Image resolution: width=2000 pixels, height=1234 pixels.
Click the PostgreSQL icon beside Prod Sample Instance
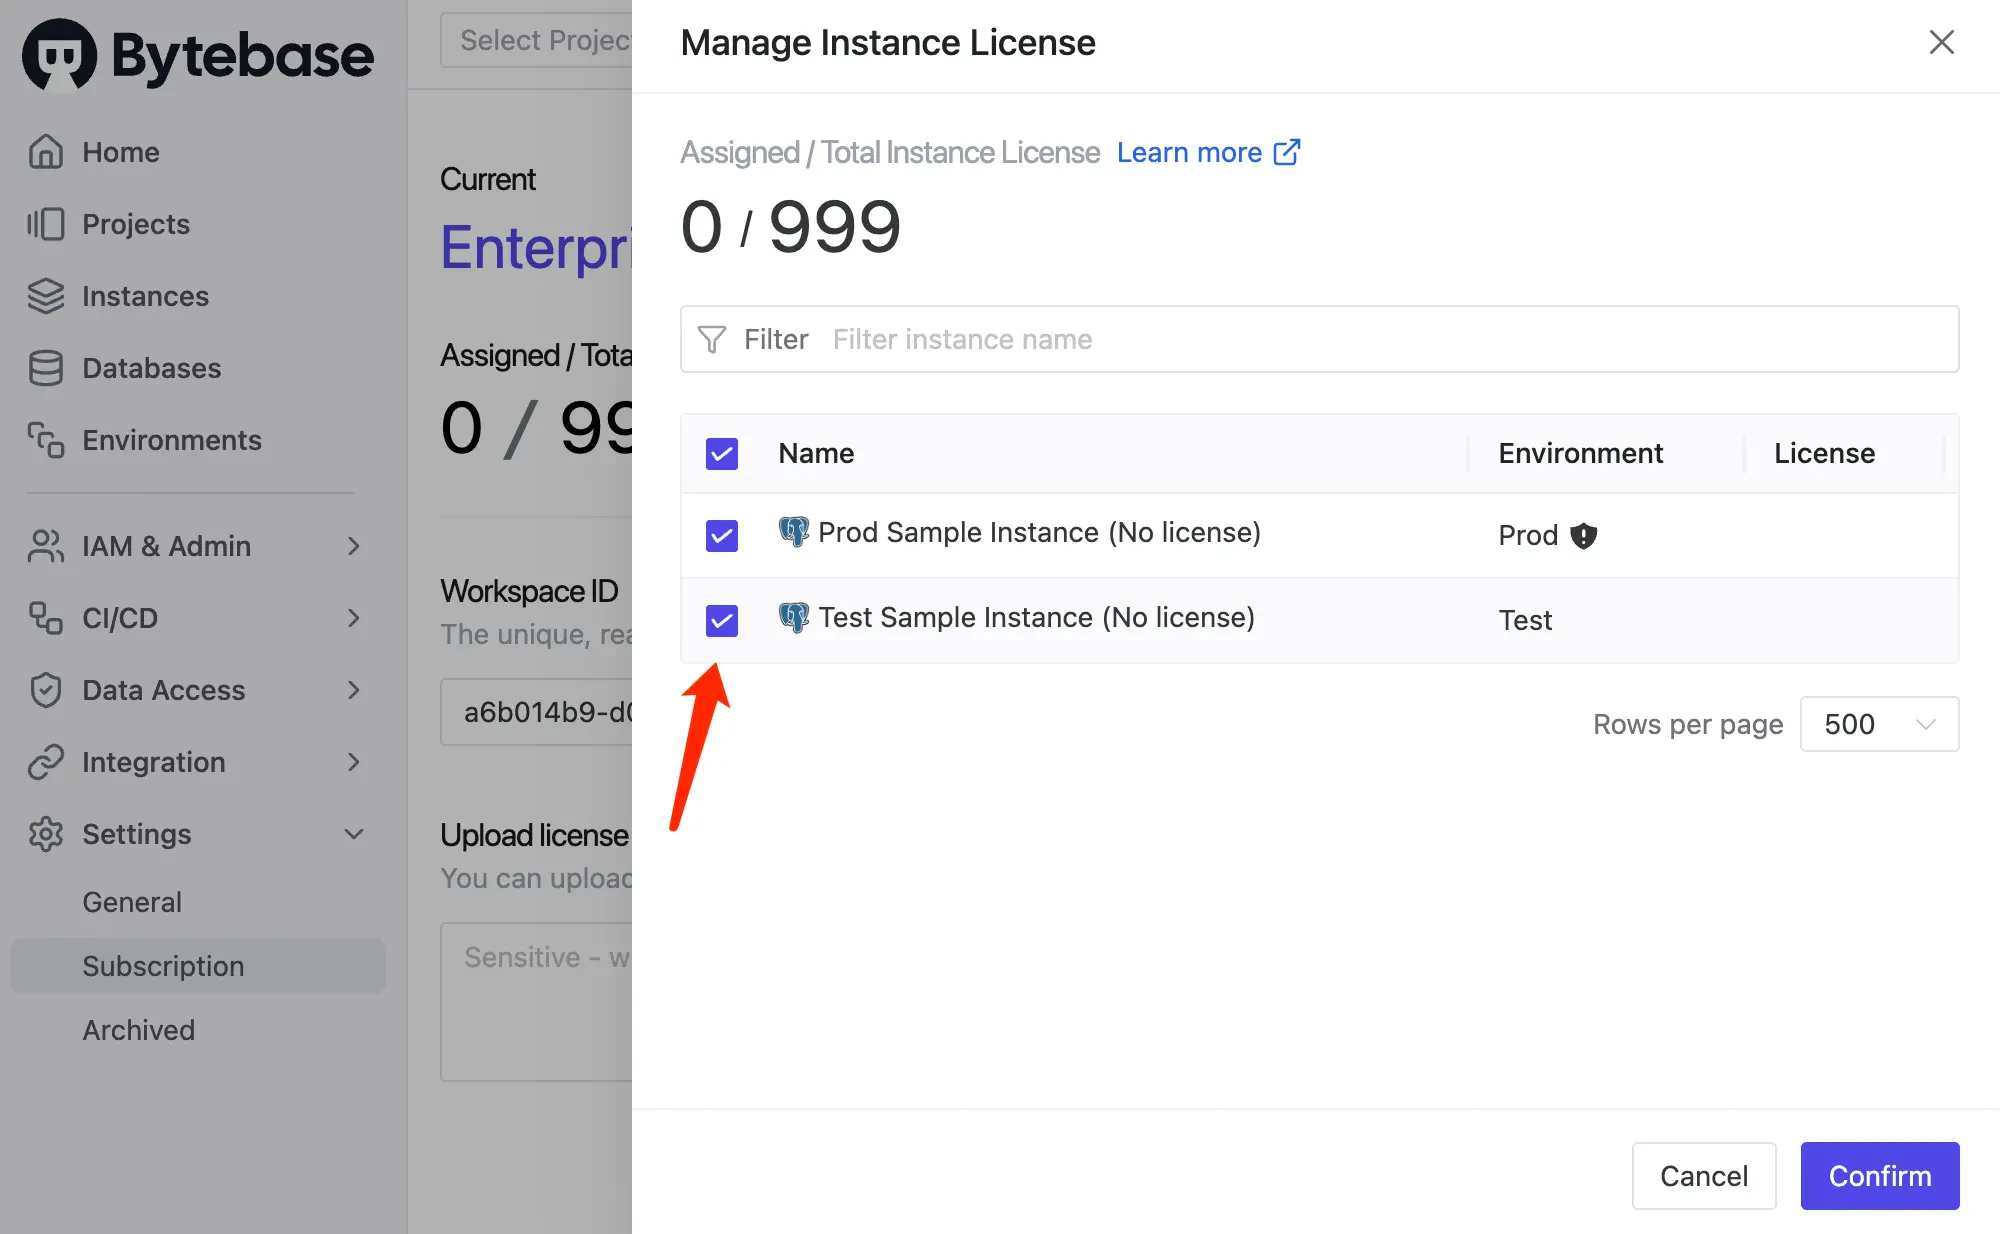point(793,532)
